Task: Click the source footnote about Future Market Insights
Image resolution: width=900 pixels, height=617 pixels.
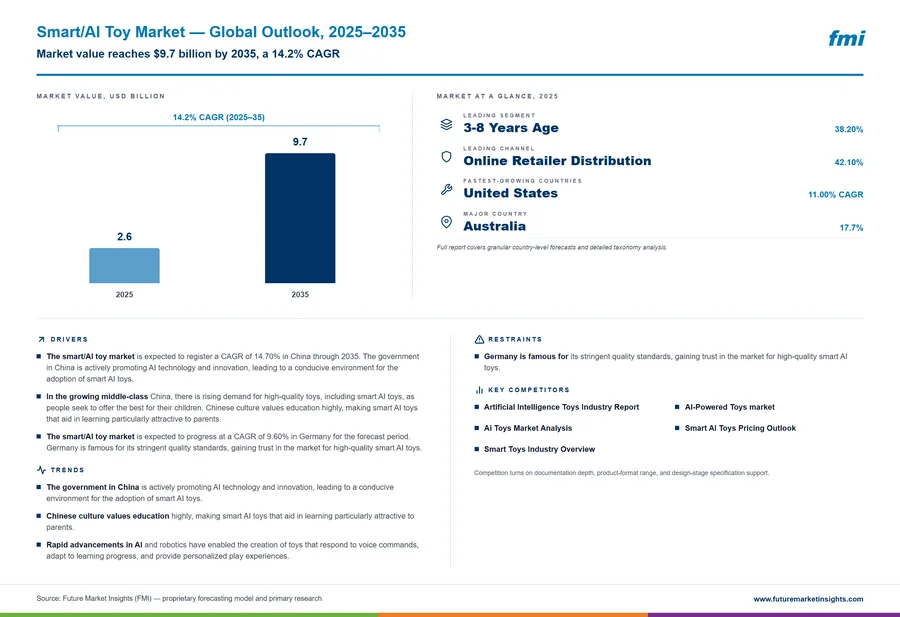Action: [179, 599]
